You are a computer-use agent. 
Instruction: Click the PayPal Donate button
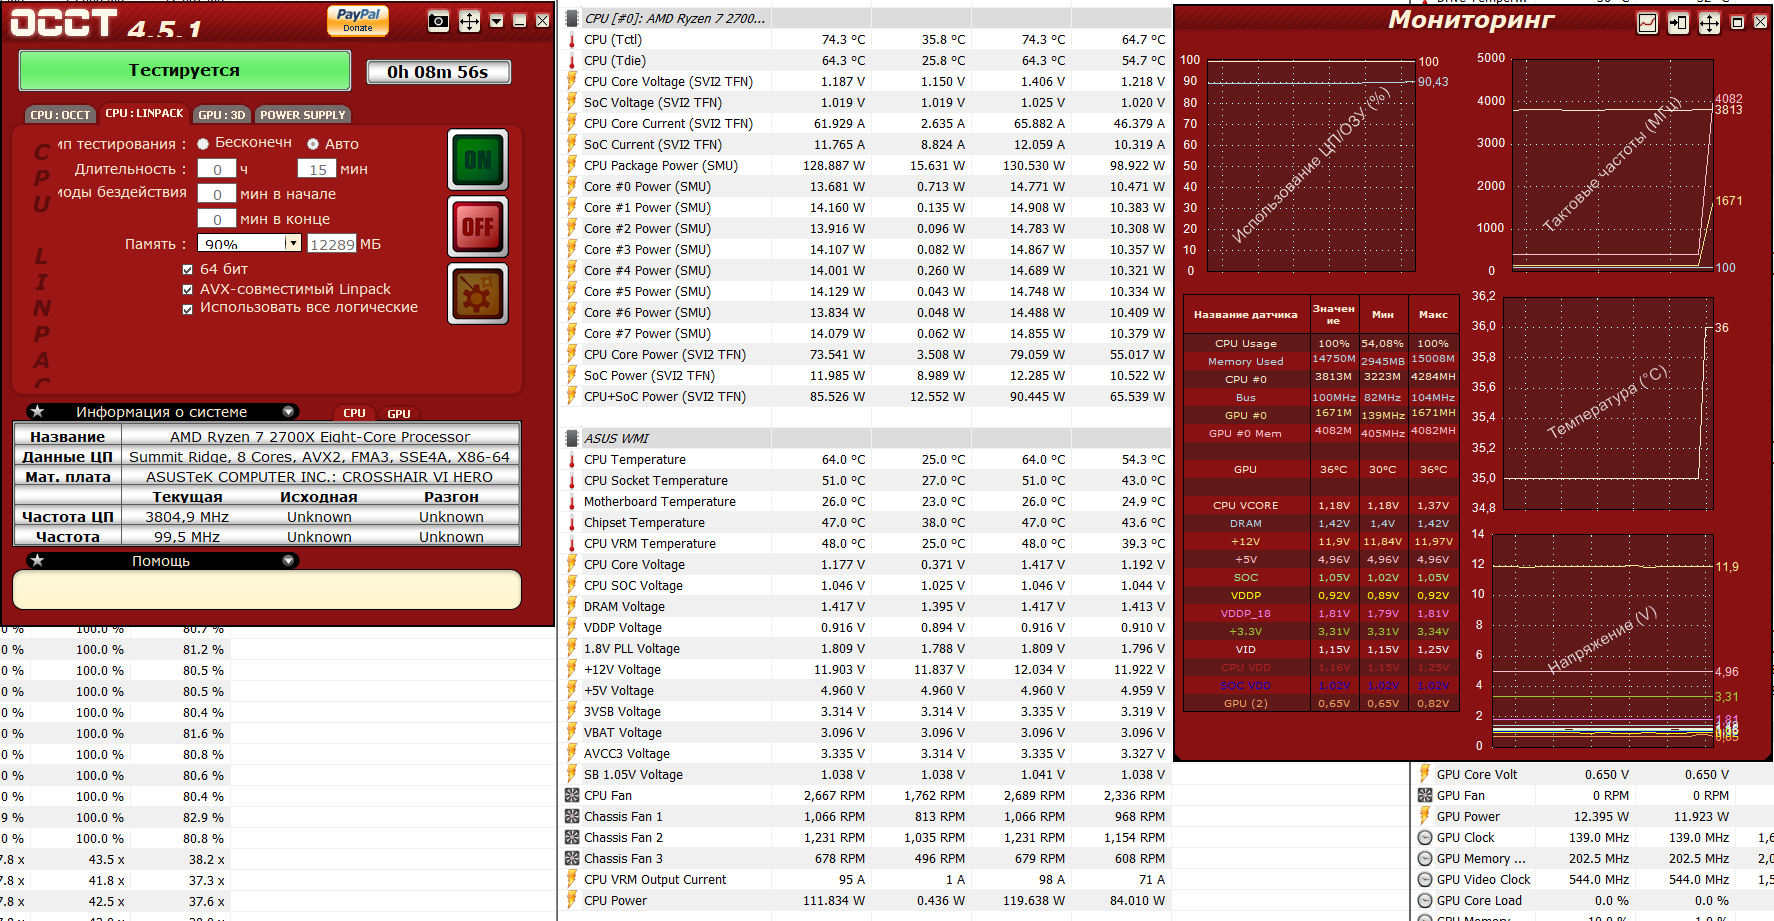[358, 20]
